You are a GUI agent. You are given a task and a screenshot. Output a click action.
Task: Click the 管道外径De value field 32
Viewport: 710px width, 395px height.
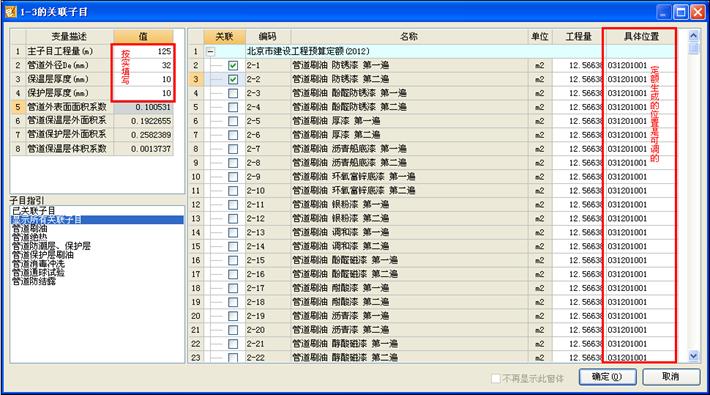tap(143, 65)
